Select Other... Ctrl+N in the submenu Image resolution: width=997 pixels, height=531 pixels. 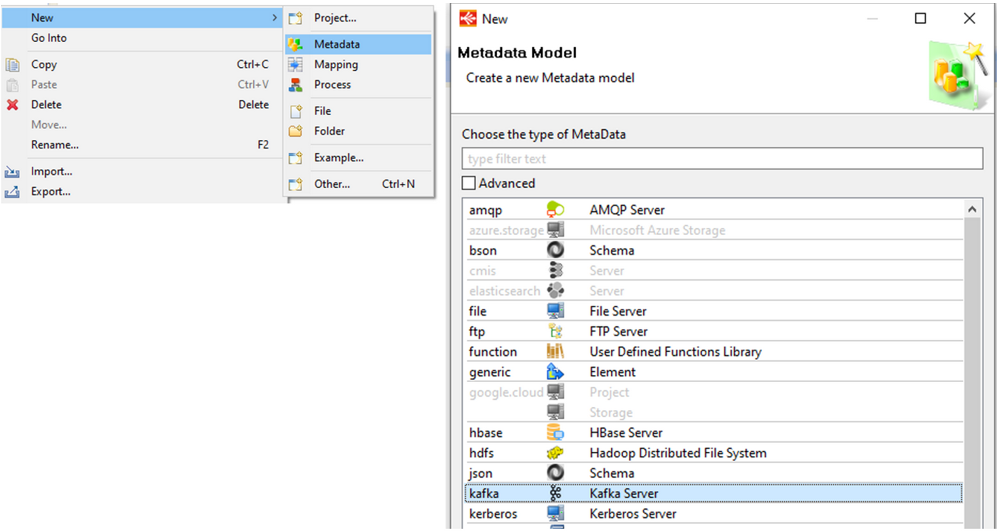358,184
